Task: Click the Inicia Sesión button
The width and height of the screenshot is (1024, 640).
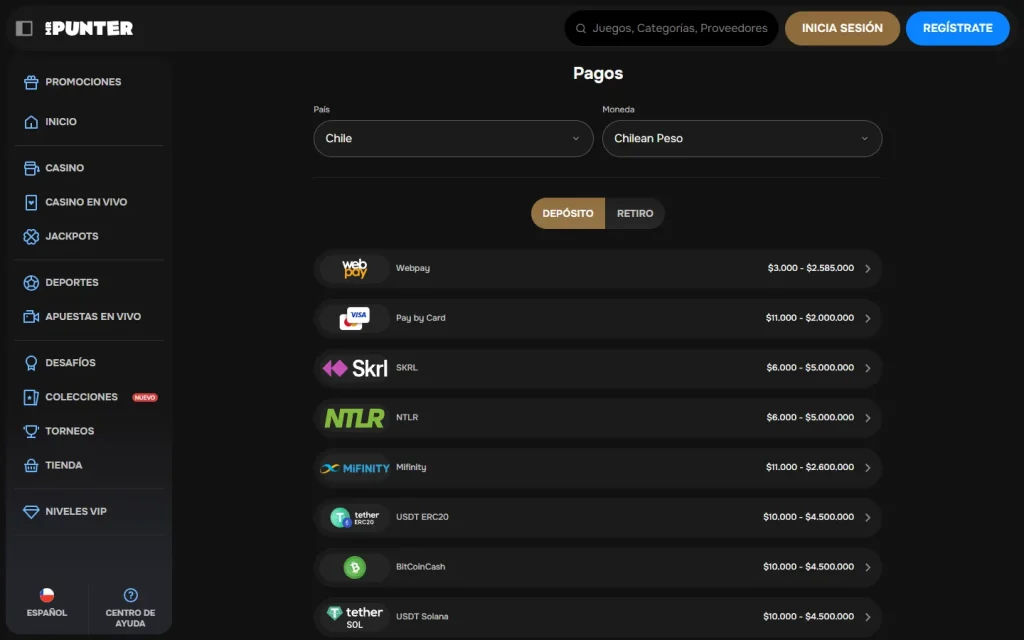Action: pyautogui.click(x=842, y=28)
